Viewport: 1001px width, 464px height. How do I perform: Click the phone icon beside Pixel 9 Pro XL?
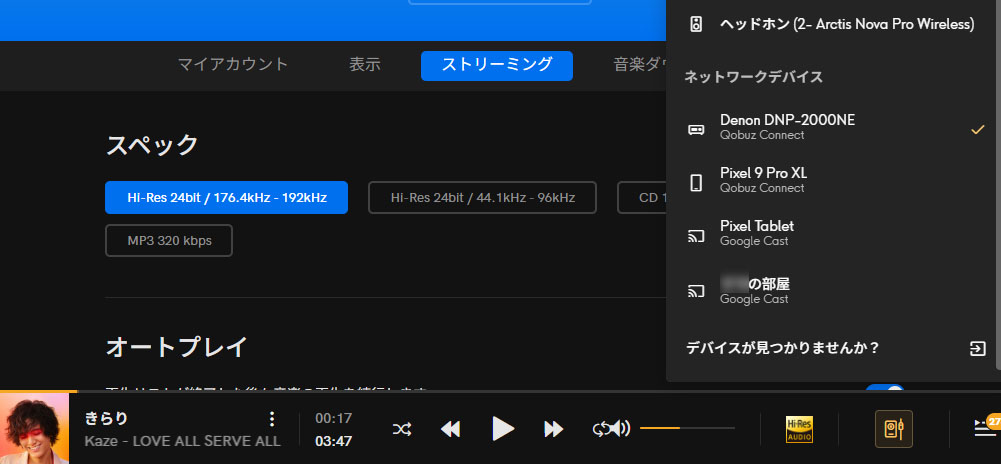pyautogui.click(x=696, y=183)
